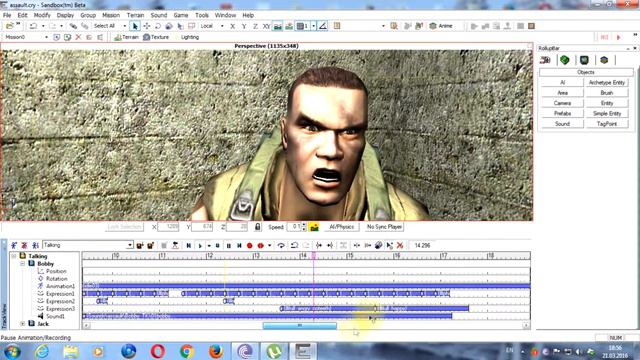Open the Terrain editor tool
Screen dimensions: 640x360
click(x=126, y=37)
